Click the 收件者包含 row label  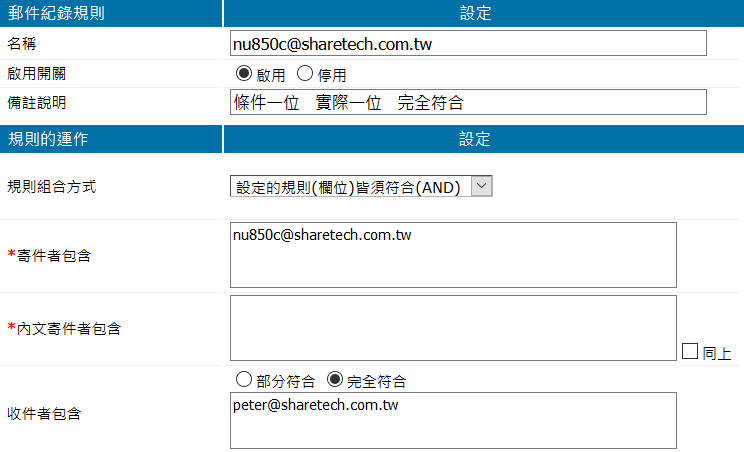click(44, 413)
